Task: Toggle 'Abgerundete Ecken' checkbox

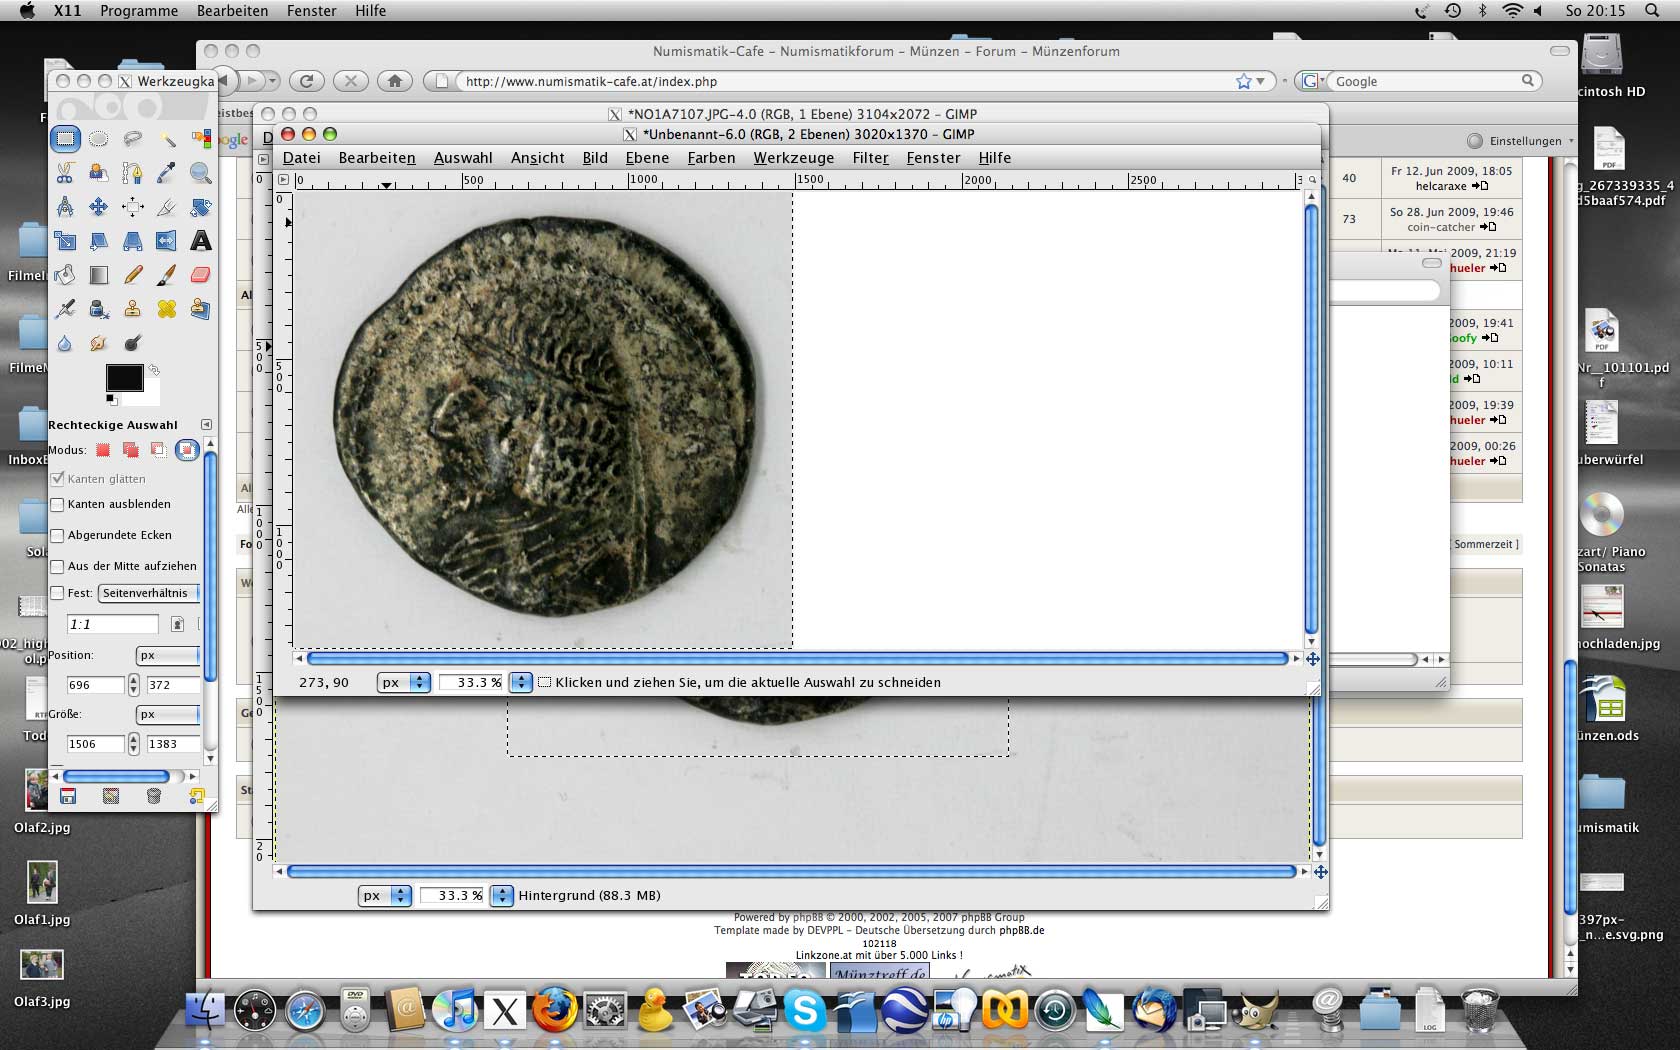Action: pyautogui.click(x=58, y=536)
